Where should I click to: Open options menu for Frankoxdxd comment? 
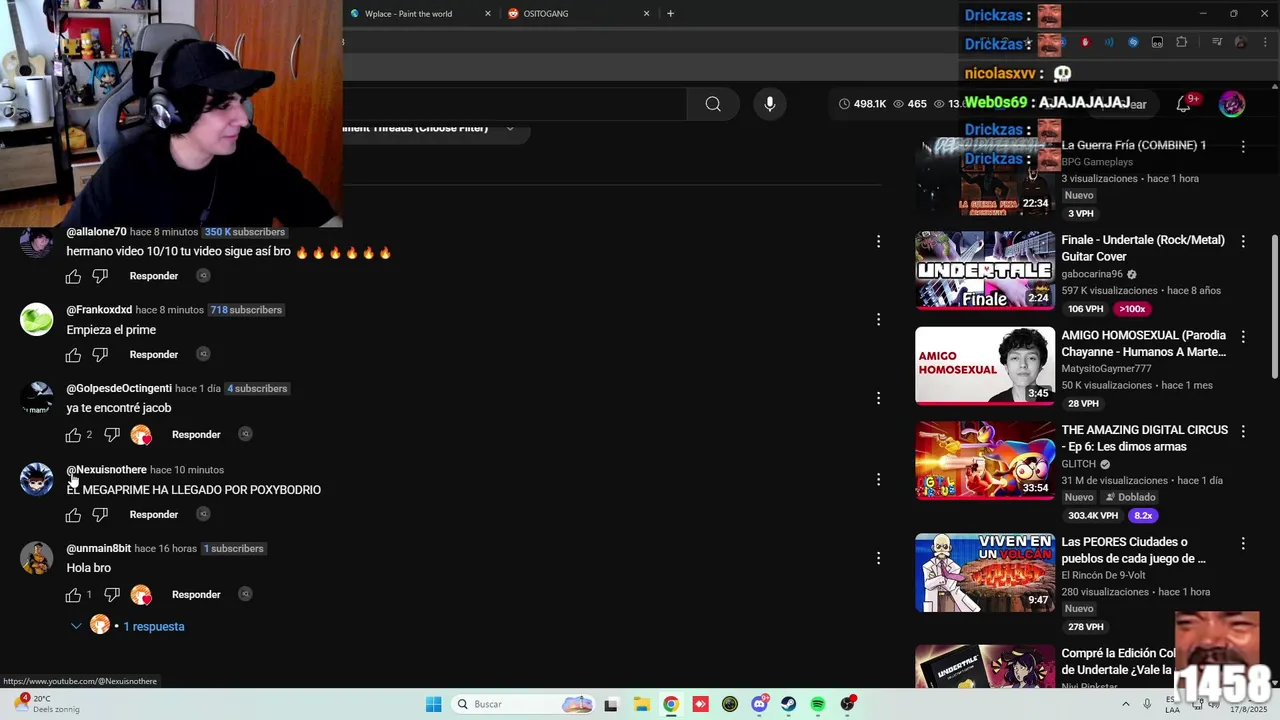point(878,319)
